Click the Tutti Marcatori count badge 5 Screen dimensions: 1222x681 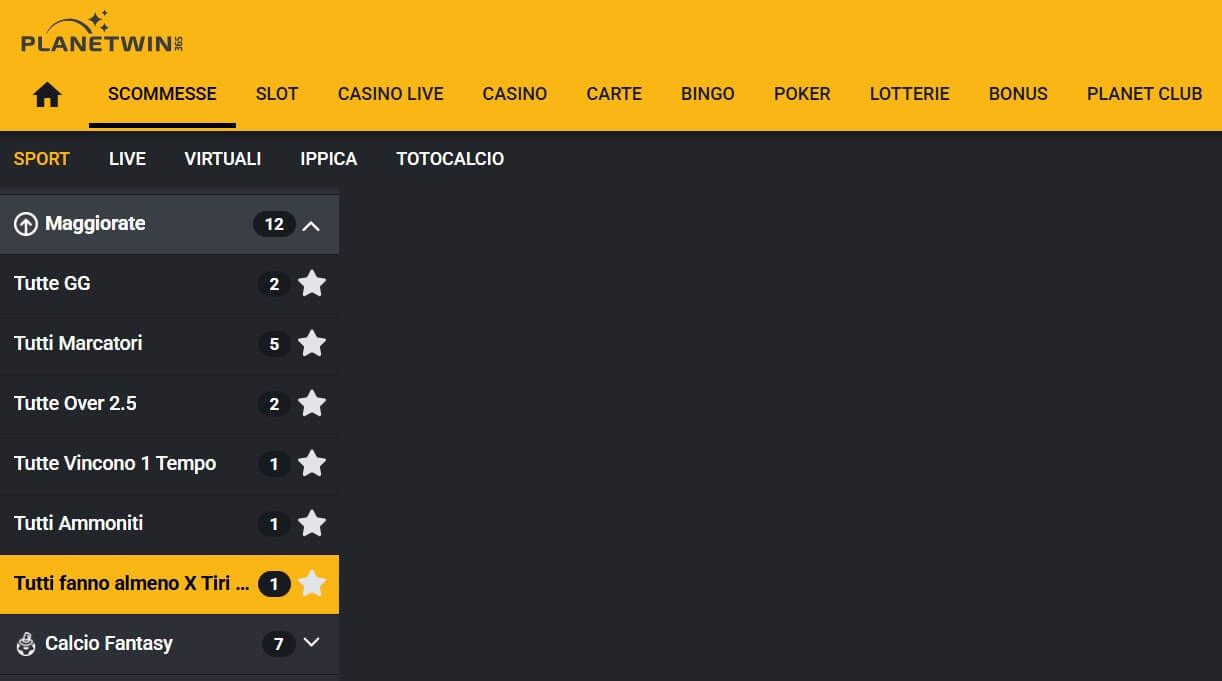tap(274, 344)
